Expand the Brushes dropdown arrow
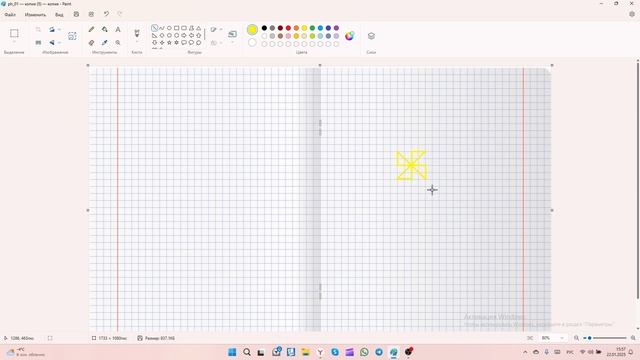The width and height of the screenshot is (640, 360). [137, 42]
